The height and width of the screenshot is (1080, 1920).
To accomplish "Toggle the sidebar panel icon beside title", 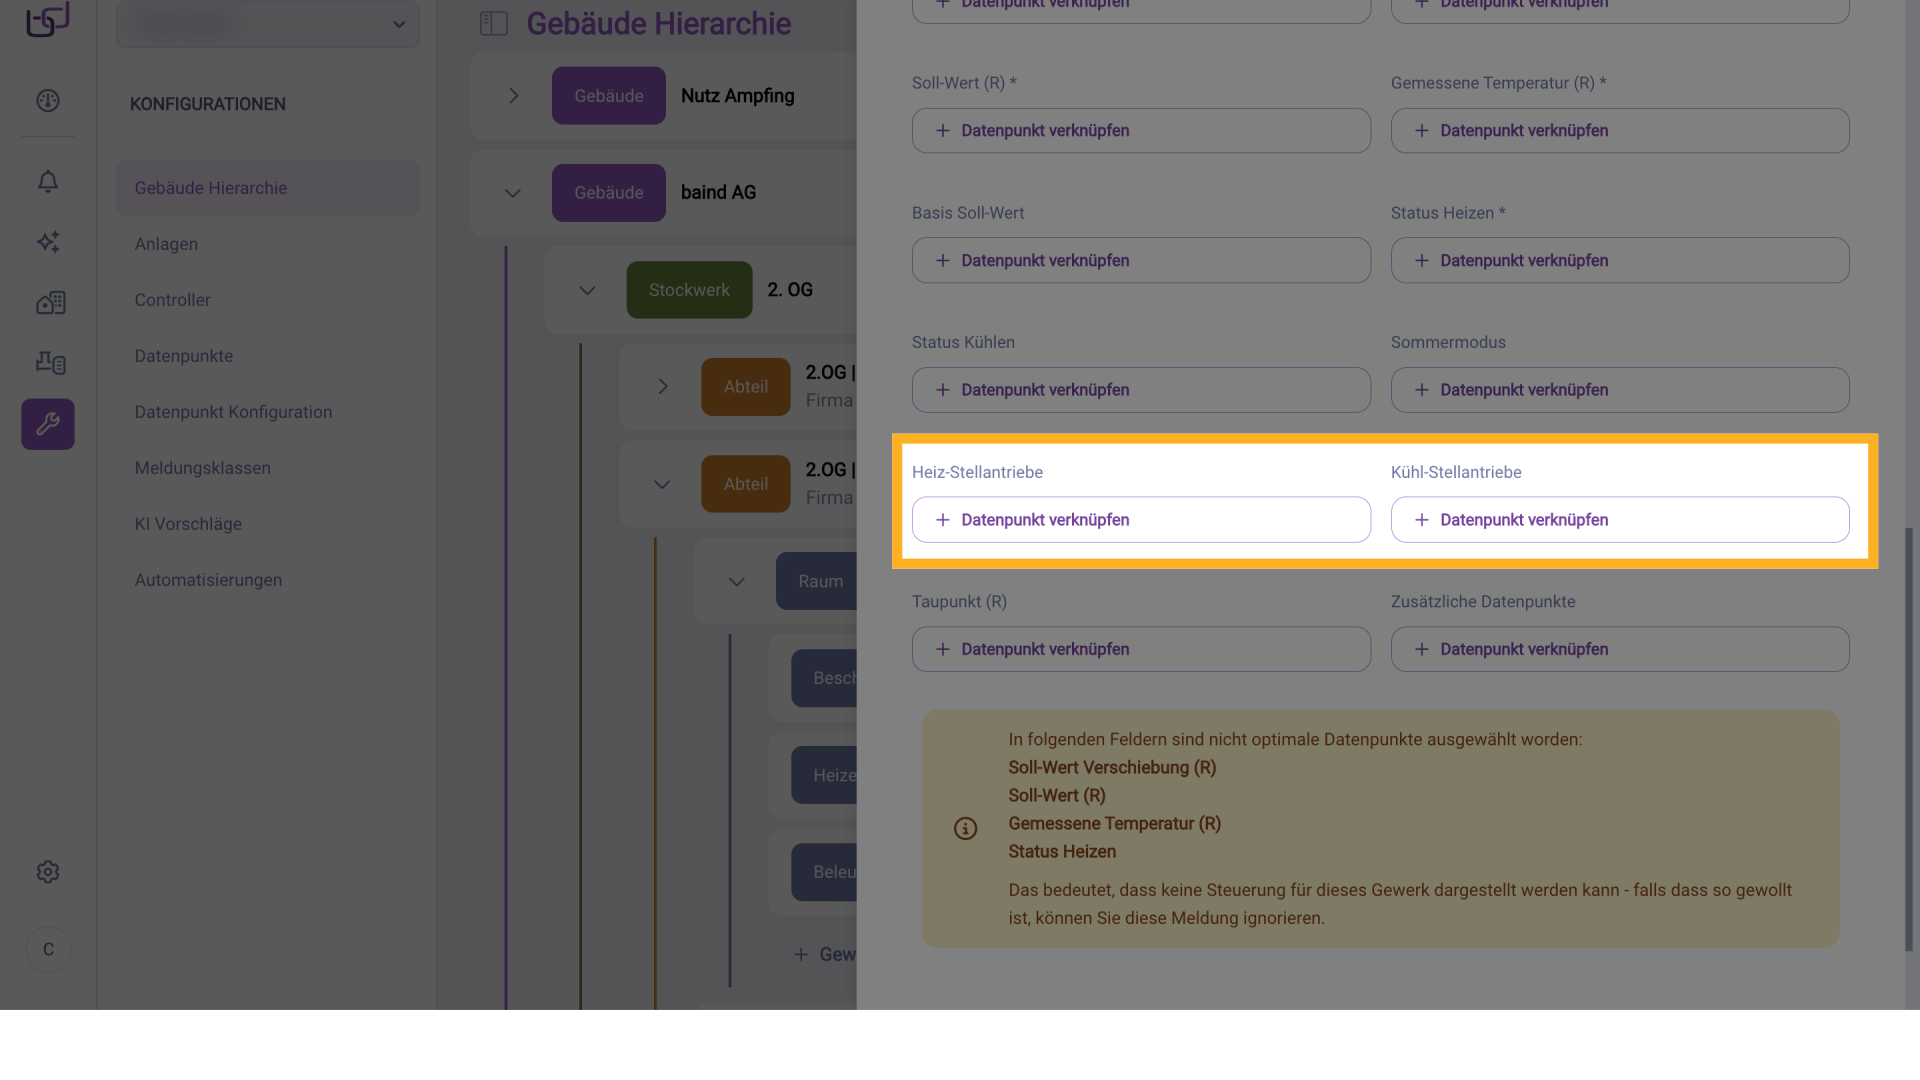I will (494, 23).
